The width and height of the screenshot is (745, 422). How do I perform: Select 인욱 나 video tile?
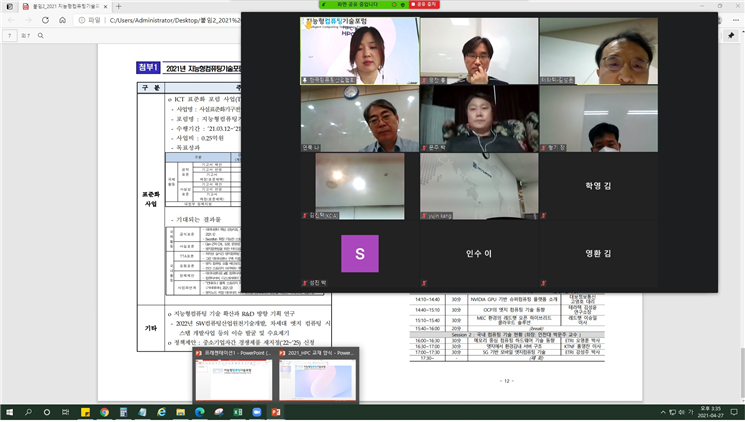(x=360, y=118)
